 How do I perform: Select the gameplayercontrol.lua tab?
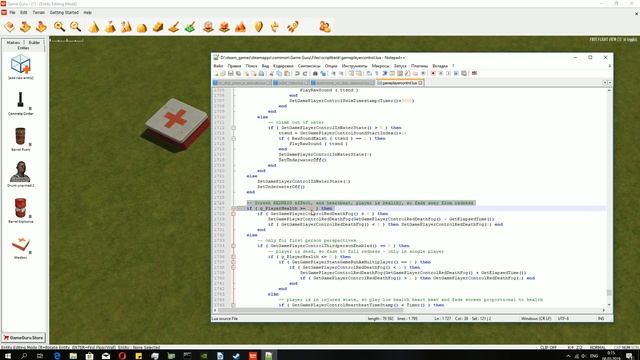pos(399,83)
